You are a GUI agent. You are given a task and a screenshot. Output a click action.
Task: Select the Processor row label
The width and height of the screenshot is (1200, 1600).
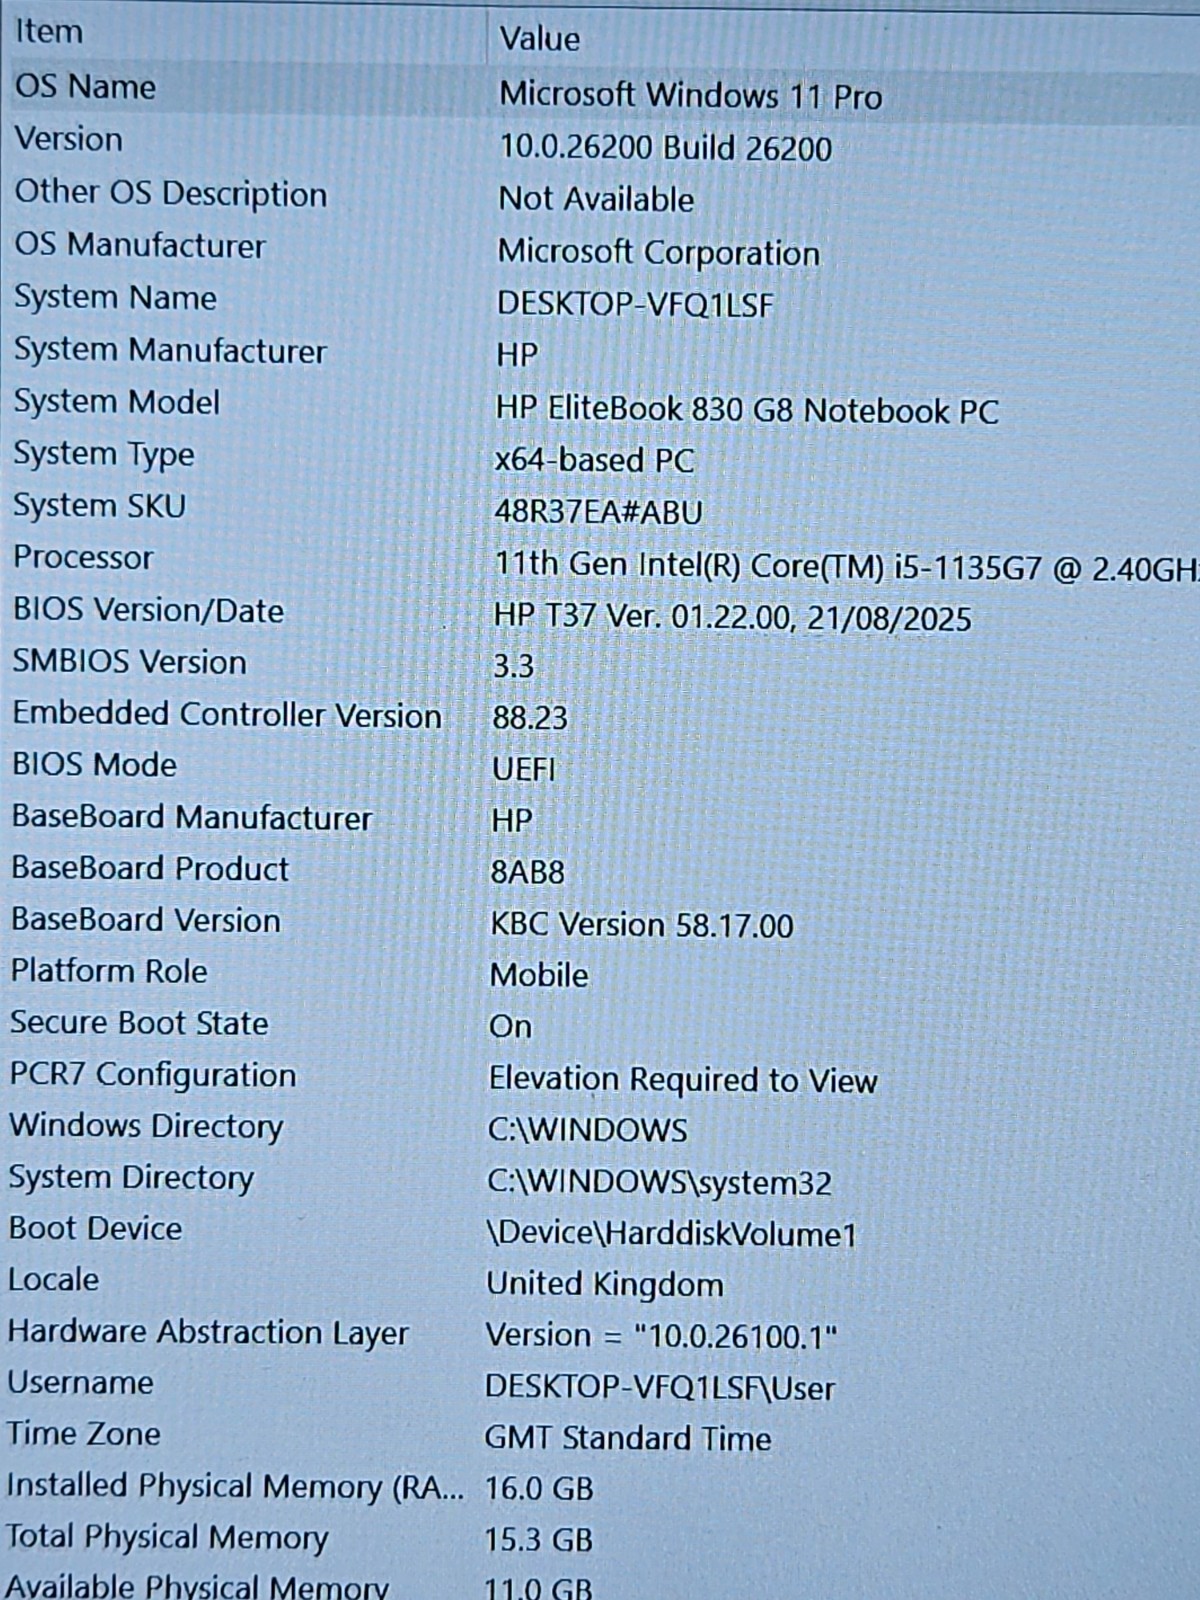(83, 557)
